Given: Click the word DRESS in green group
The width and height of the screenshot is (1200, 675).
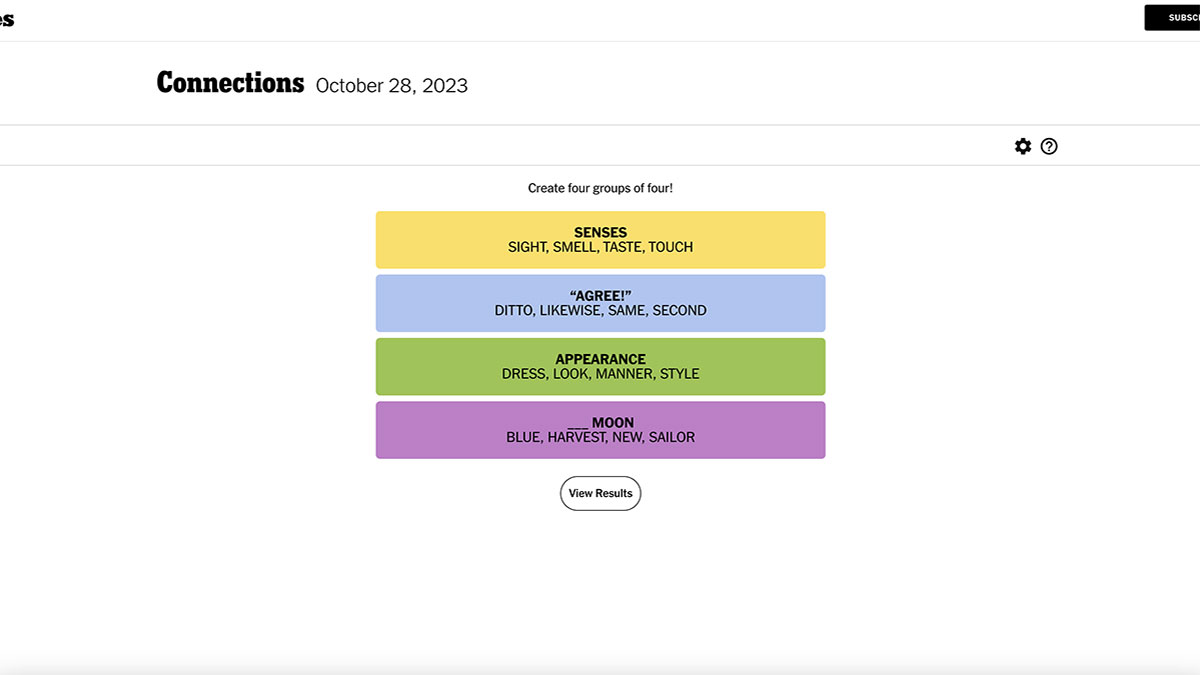Looking at the screenshot, I should pos(523,374).
